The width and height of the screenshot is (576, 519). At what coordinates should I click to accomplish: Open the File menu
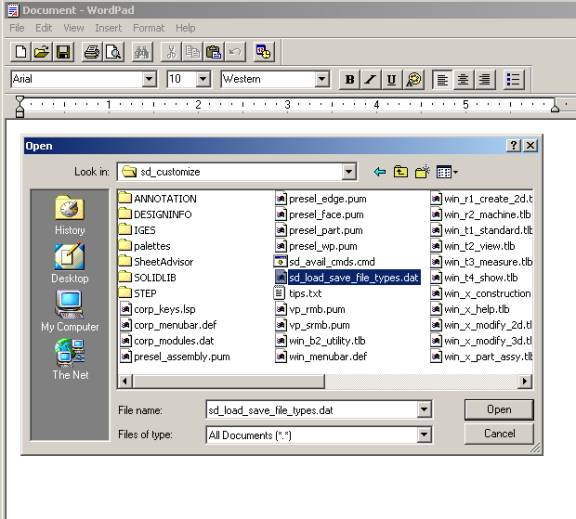coord(17,28)
